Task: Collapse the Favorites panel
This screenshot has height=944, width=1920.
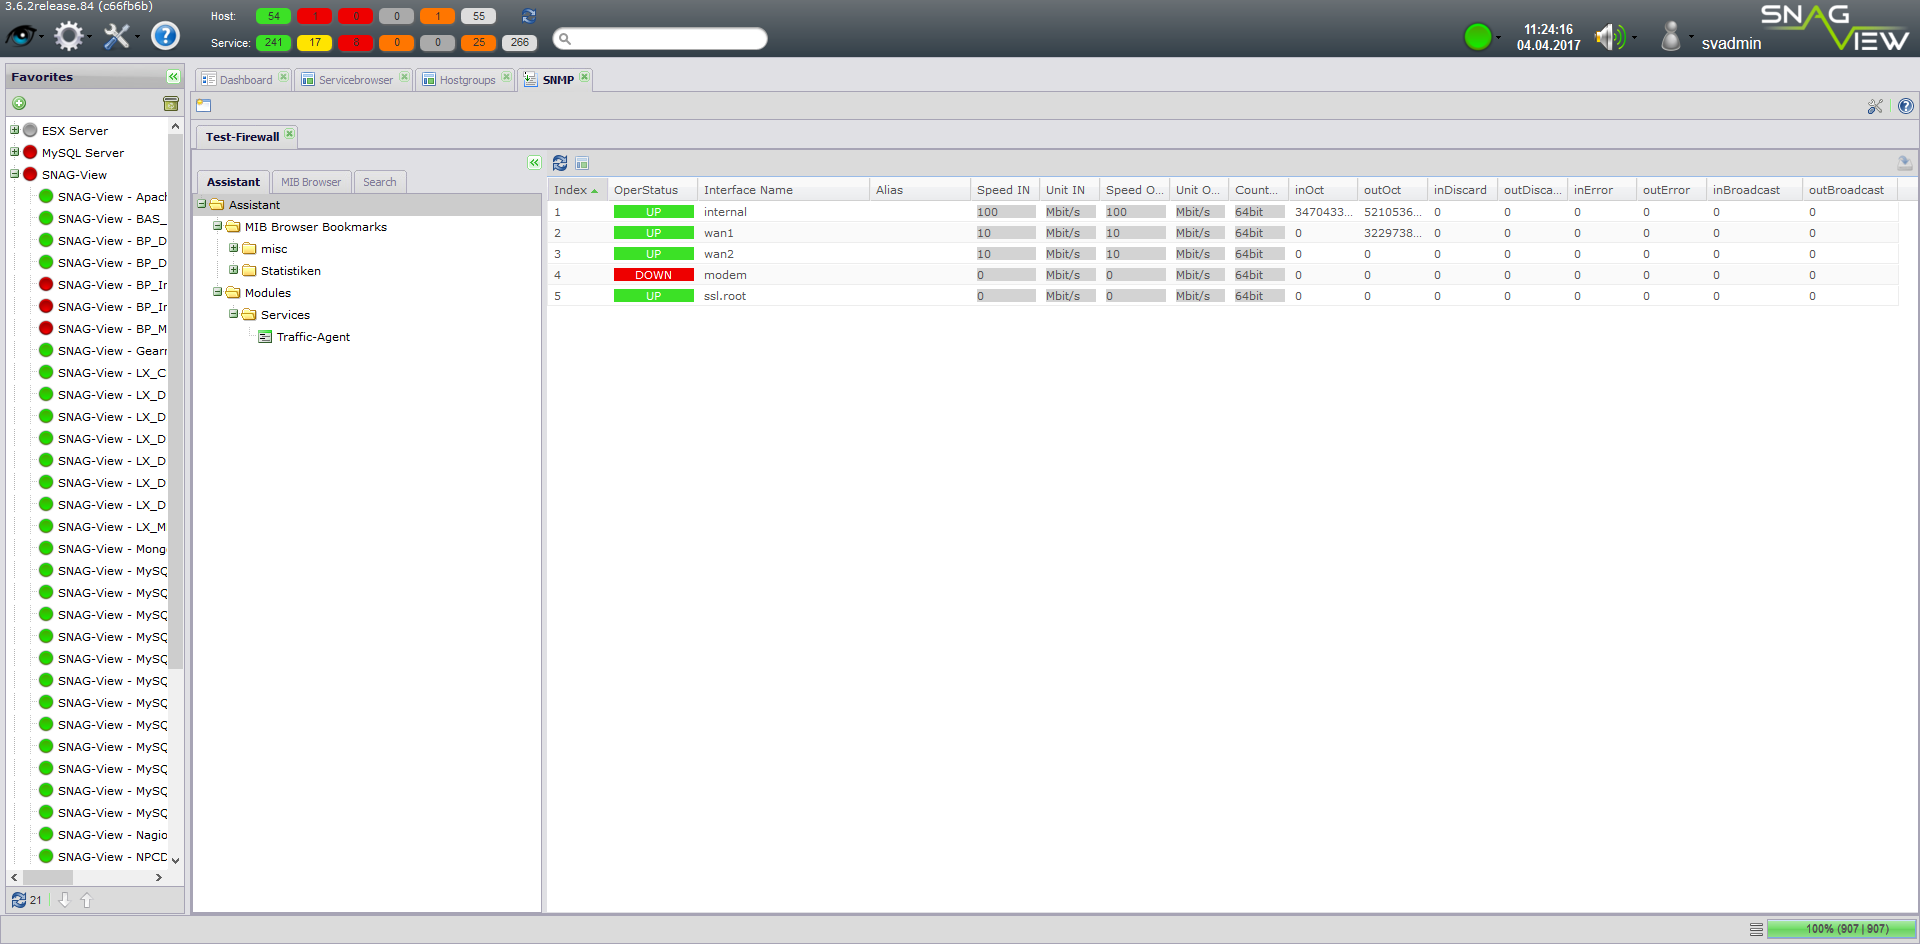Action: coord(173,77)
